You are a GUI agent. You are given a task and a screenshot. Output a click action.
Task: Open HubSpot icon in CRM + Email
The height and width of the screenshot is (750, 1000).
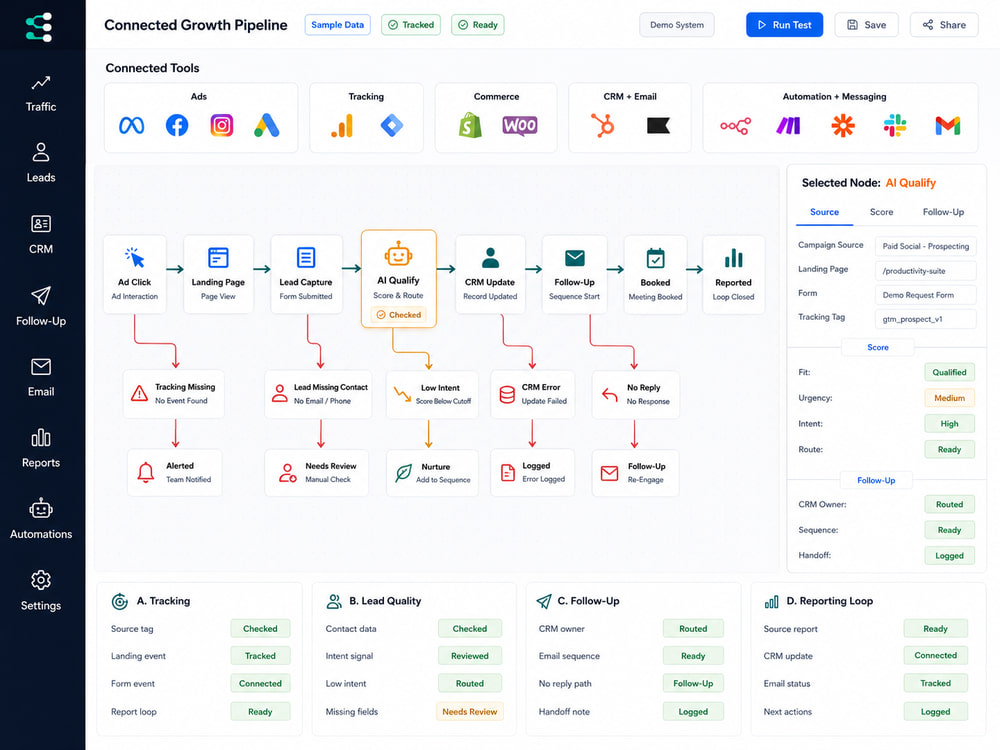tap(603, 125)
